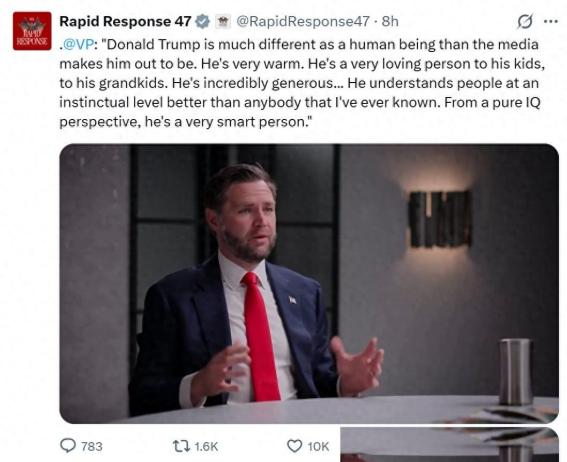This screenshot has width=567, height=462.
Task: Open the three-dot more options menu
Action: [551, 22]
